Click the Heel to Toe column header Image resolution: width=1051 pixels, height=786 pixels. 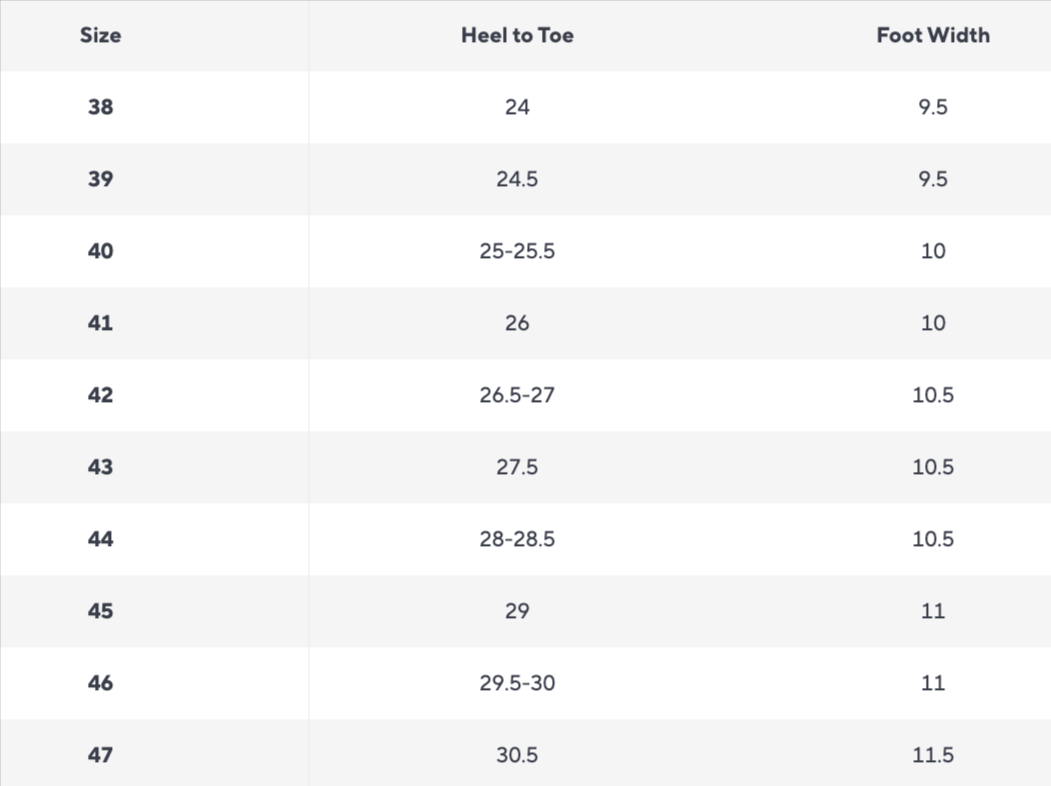click(x=517, y=35)
